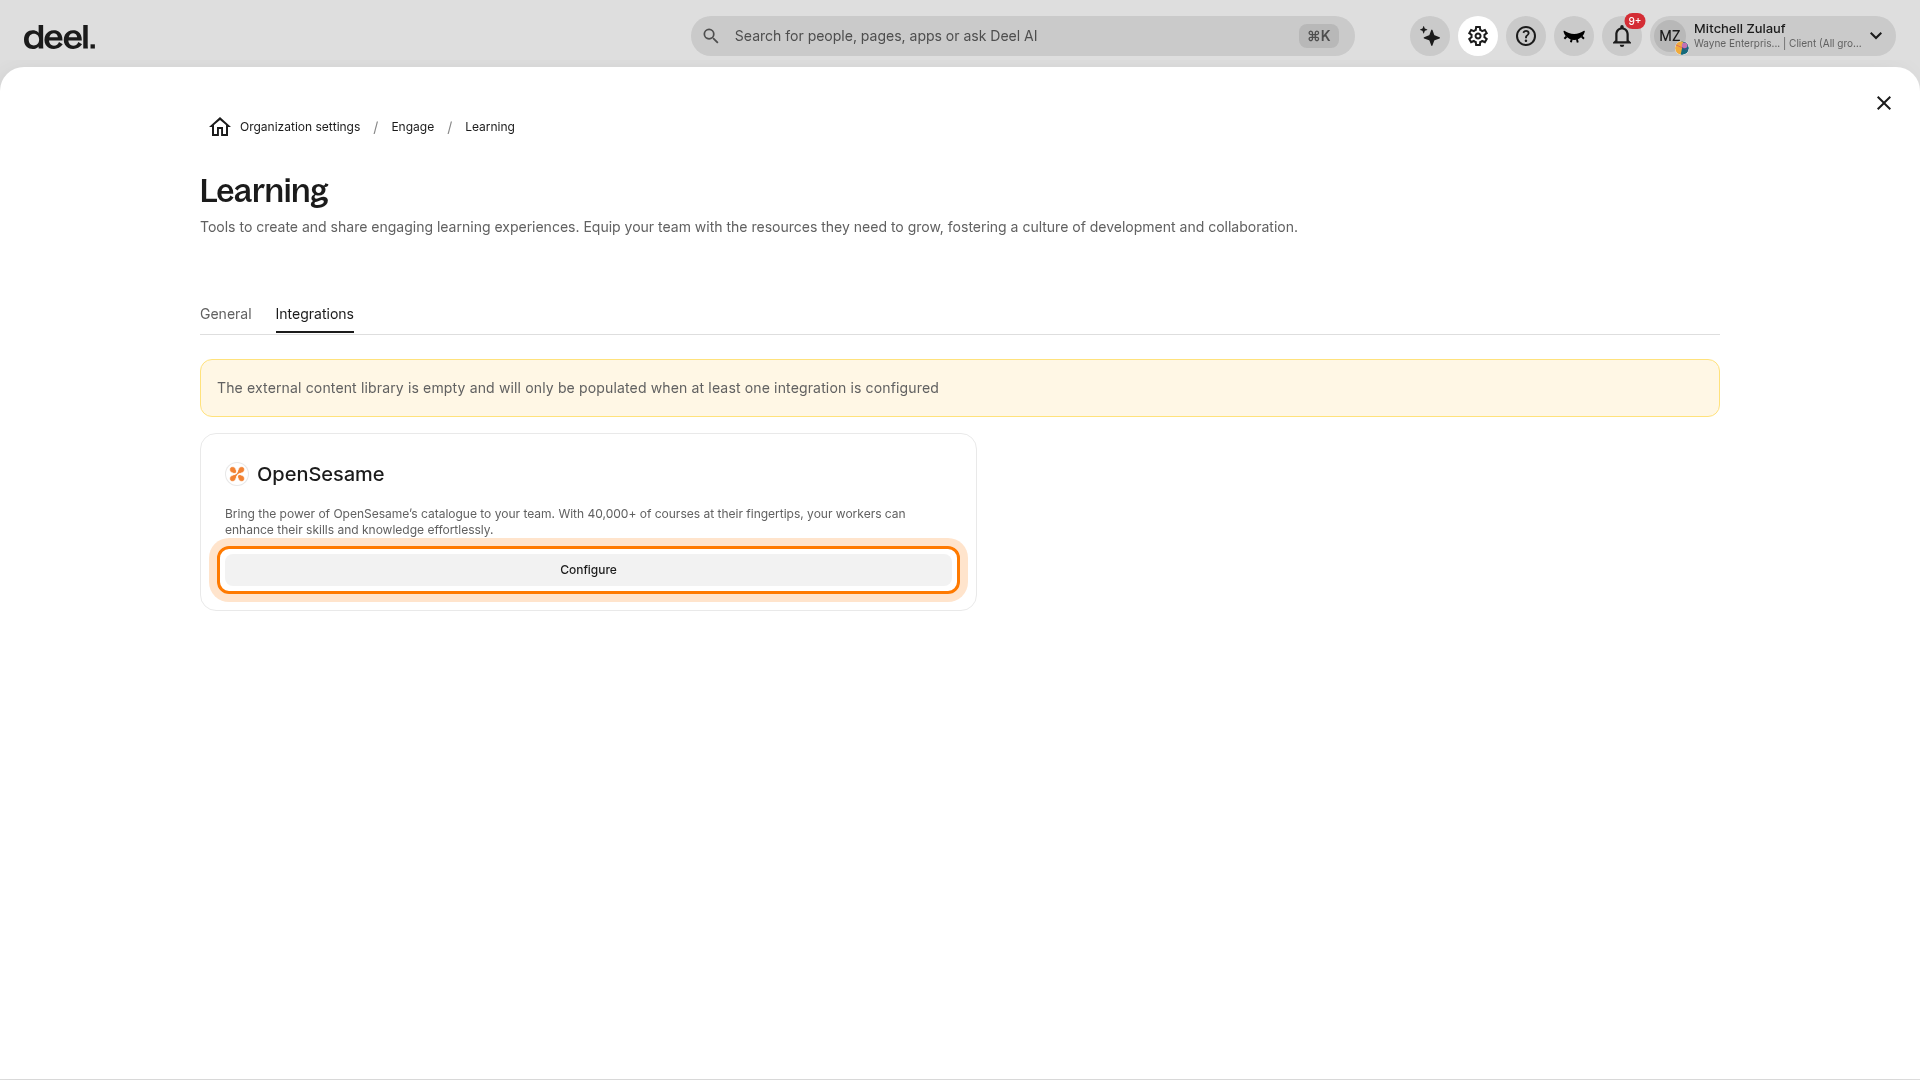Image resolution: width=1920 pixels, height=1080 pixels.
Task: Switch to the General tab
Action: coord(226,314)
